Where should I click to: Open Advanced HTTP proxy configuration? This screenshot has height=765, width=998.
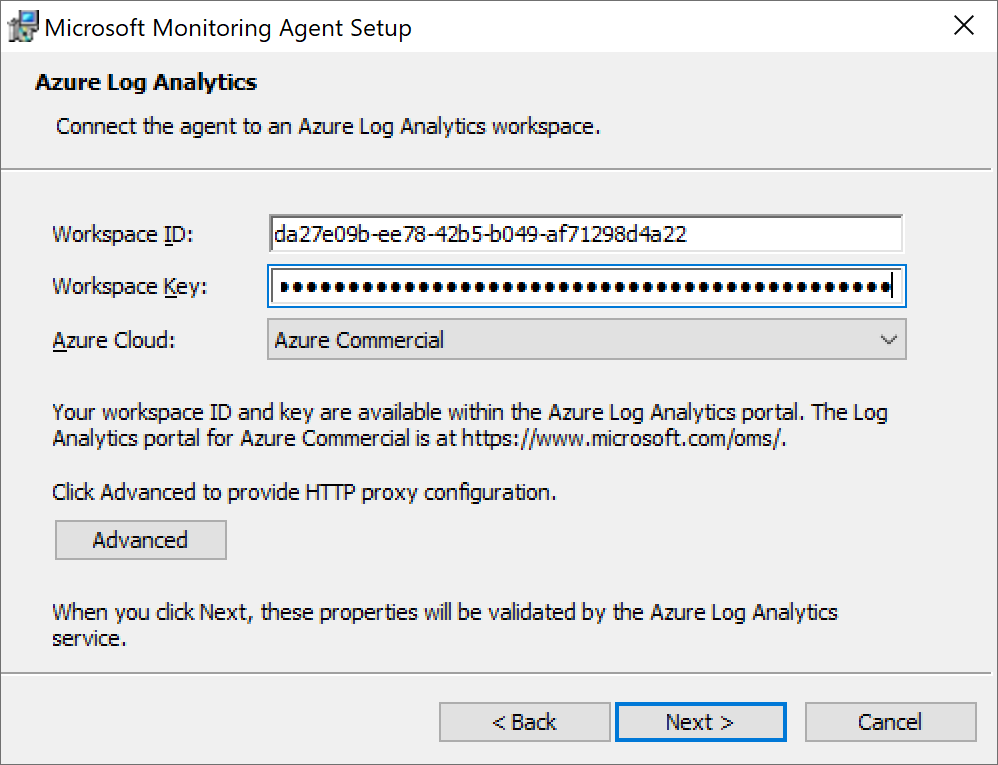[x=141, y=540]
